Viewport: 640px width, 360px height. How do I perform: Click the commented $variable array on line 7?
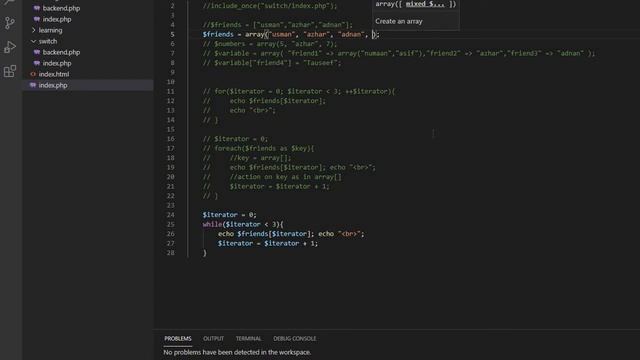[399, 53]
